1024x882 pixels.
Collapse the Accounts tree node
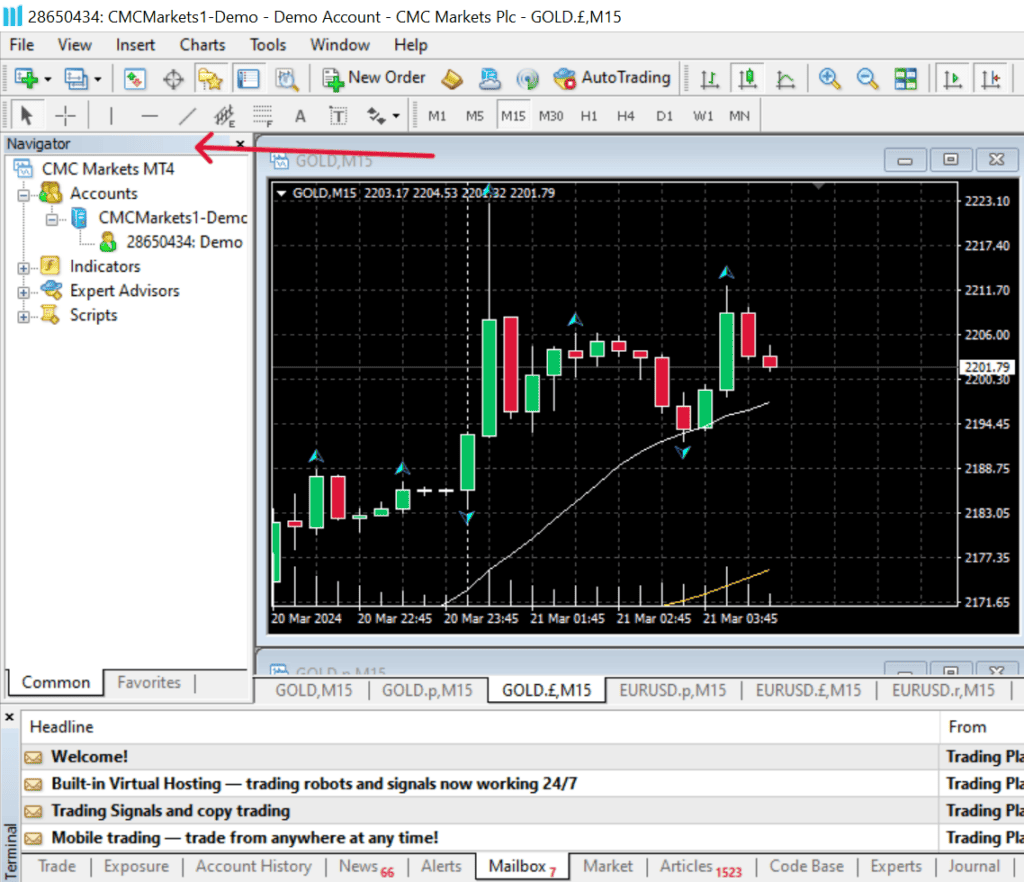click(x=24, y=195)
